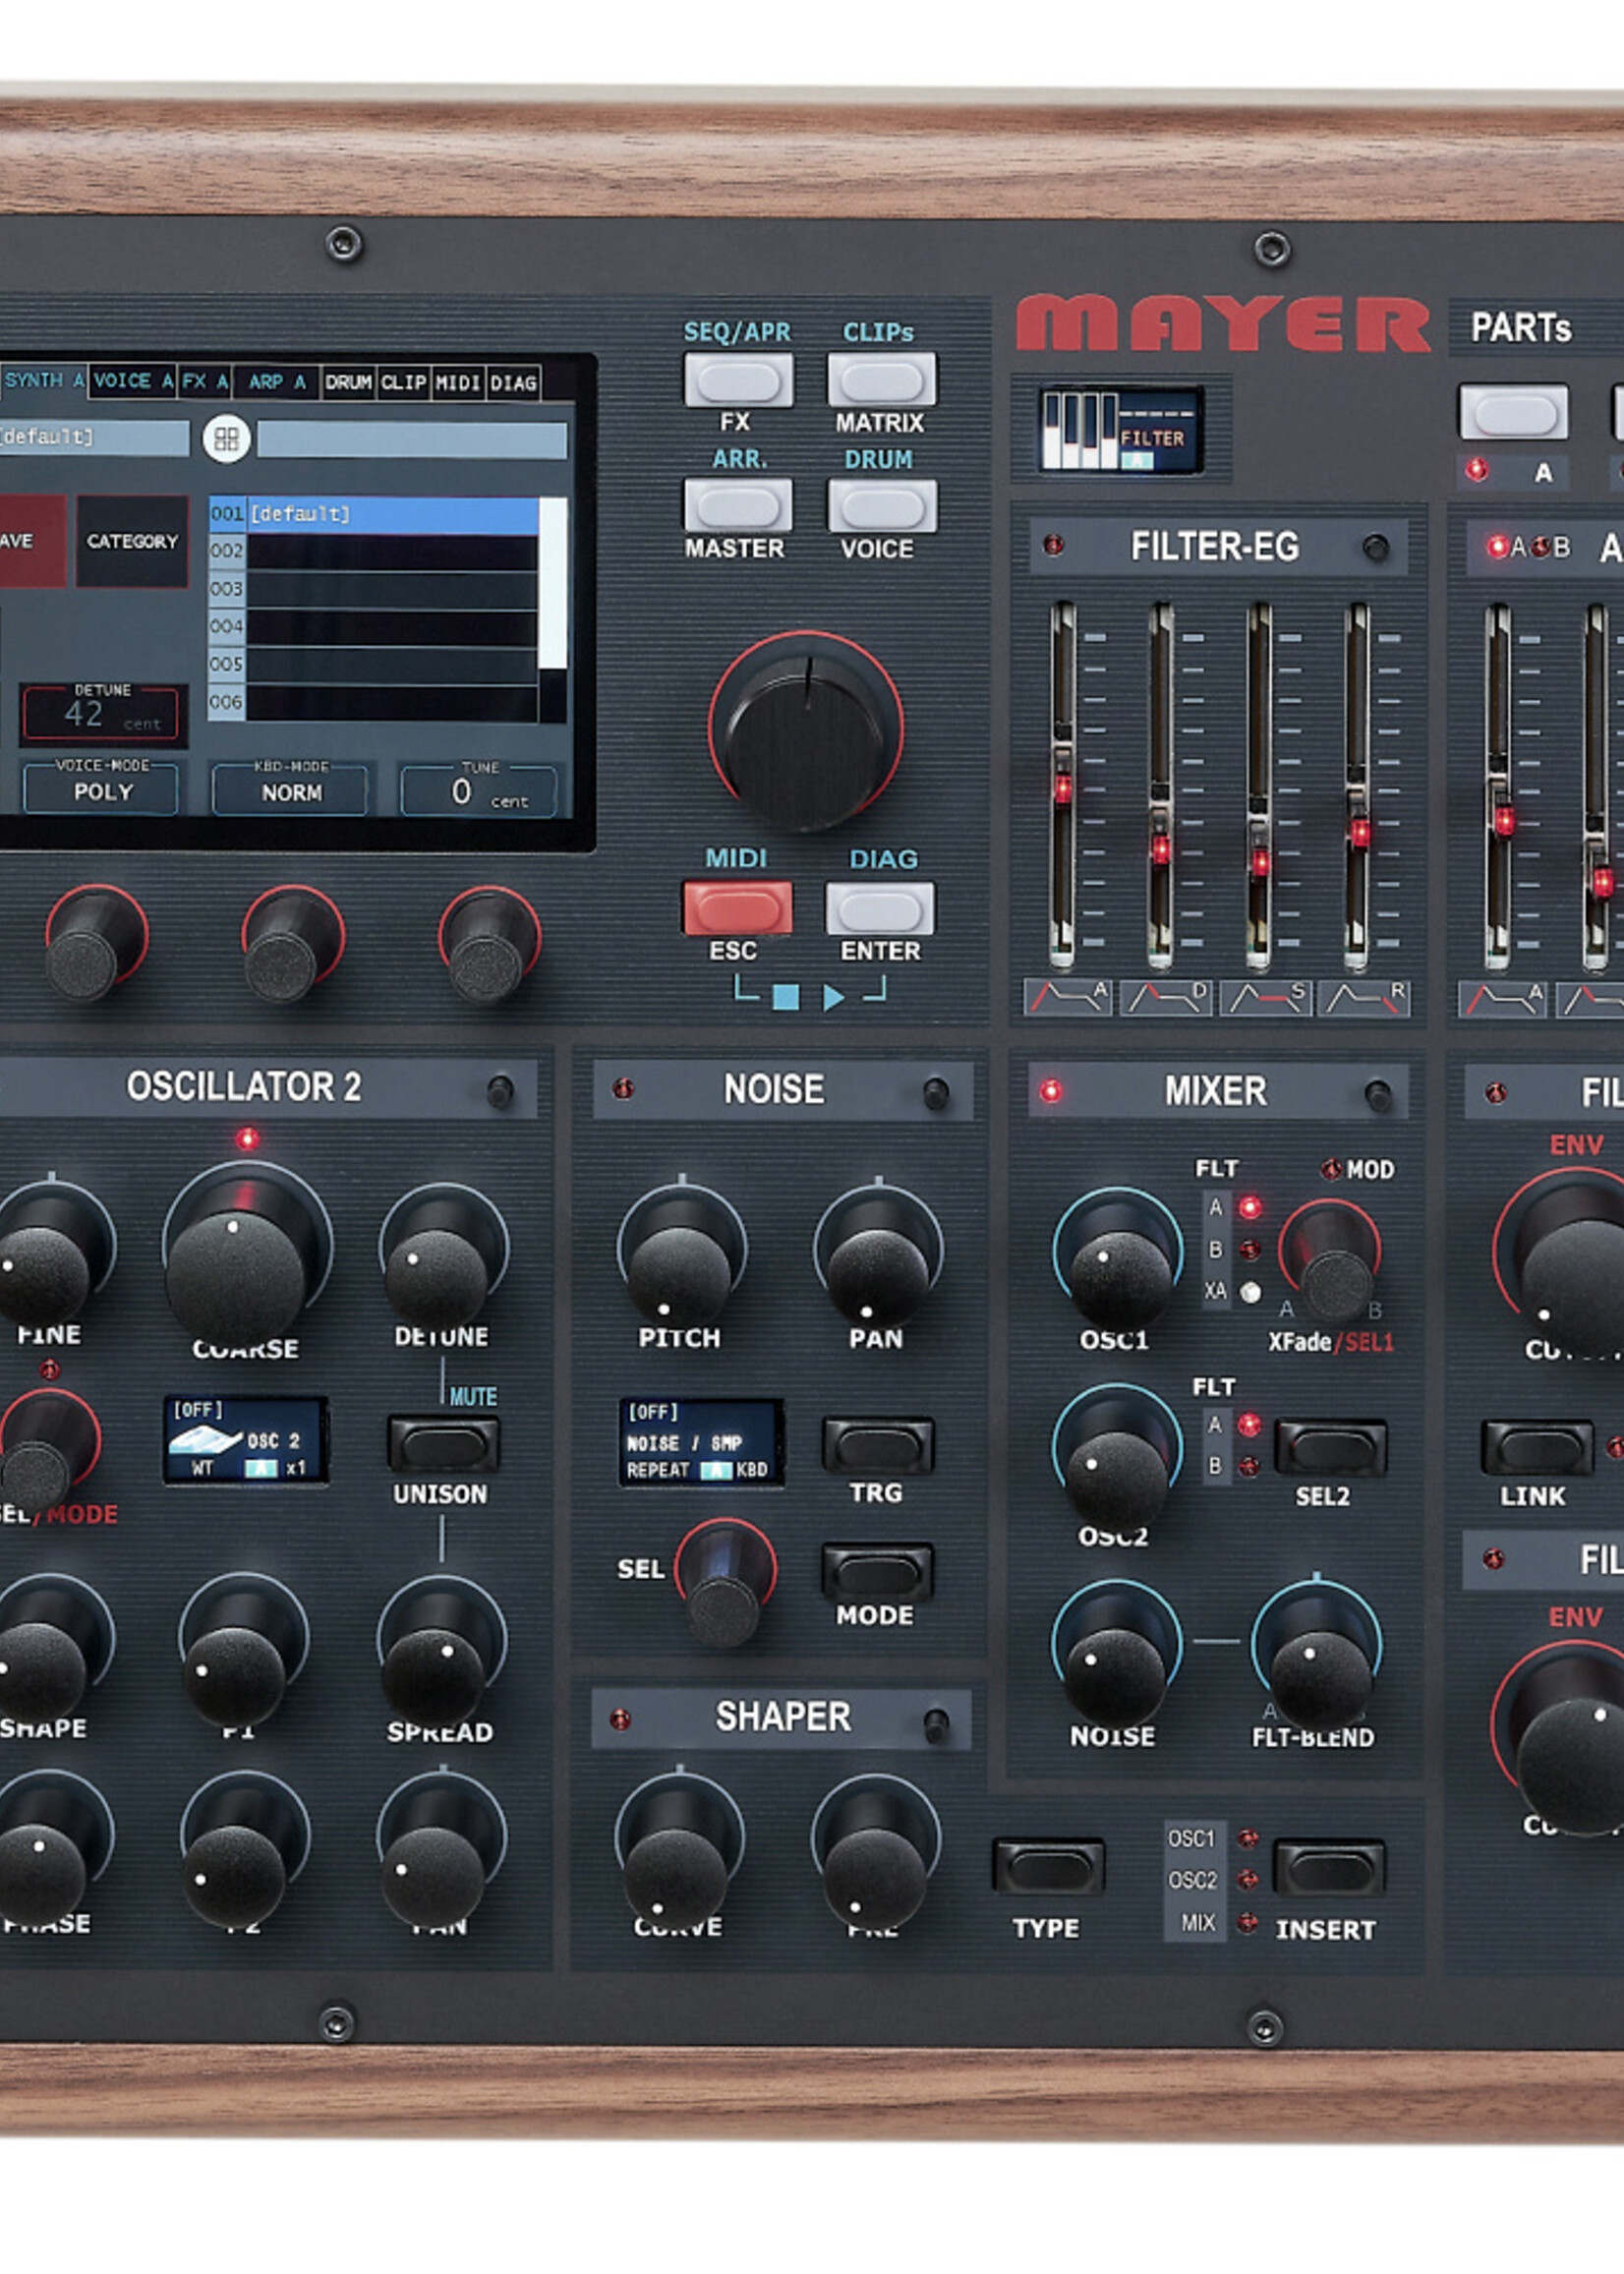Hit the DIAG ENTER button
1624x2274 pixels.
pos(880,908)
